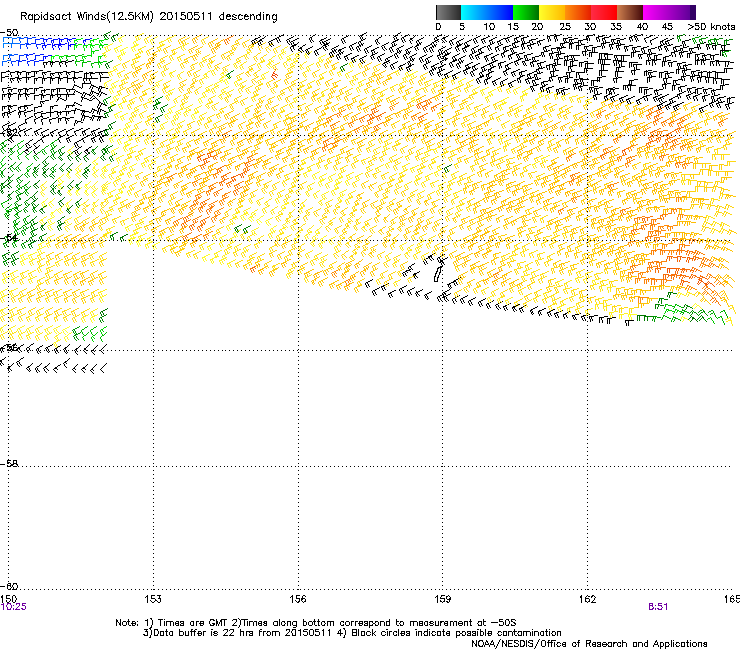Click the purple time label '10:25'
740x650 pixels.
coord(14,607)
